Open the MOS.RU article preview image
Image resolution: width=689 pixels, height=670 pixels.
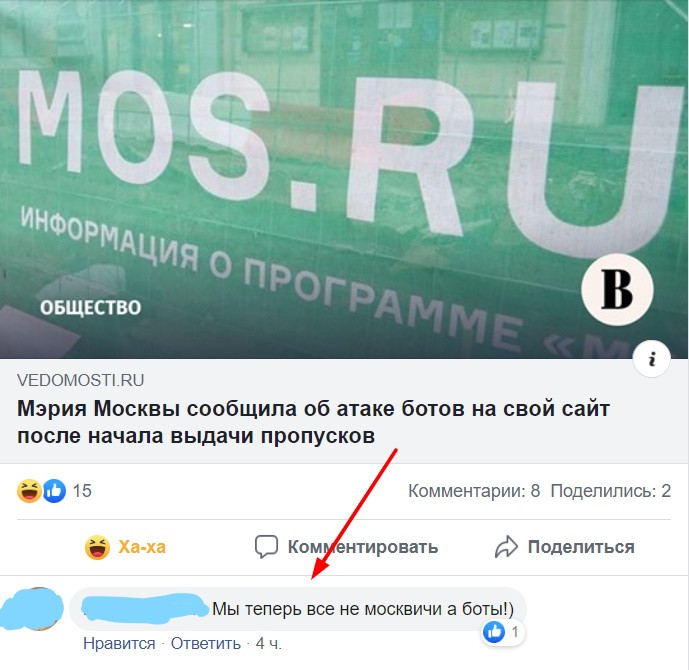(x=344, y=179)
